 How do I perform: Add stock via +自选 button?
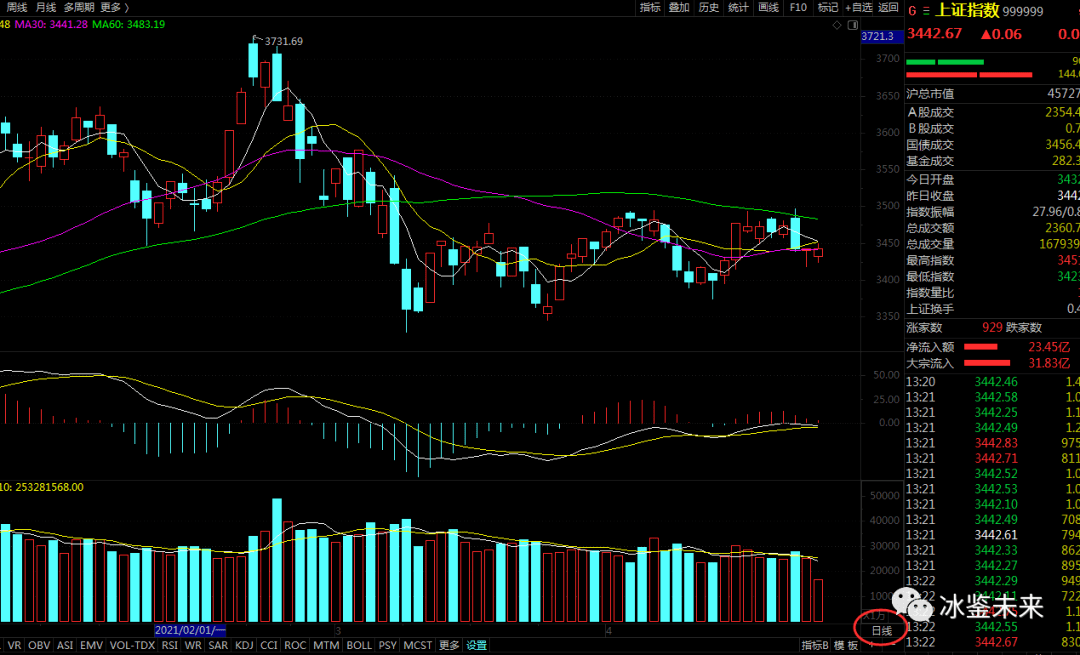tap(858, 7)
